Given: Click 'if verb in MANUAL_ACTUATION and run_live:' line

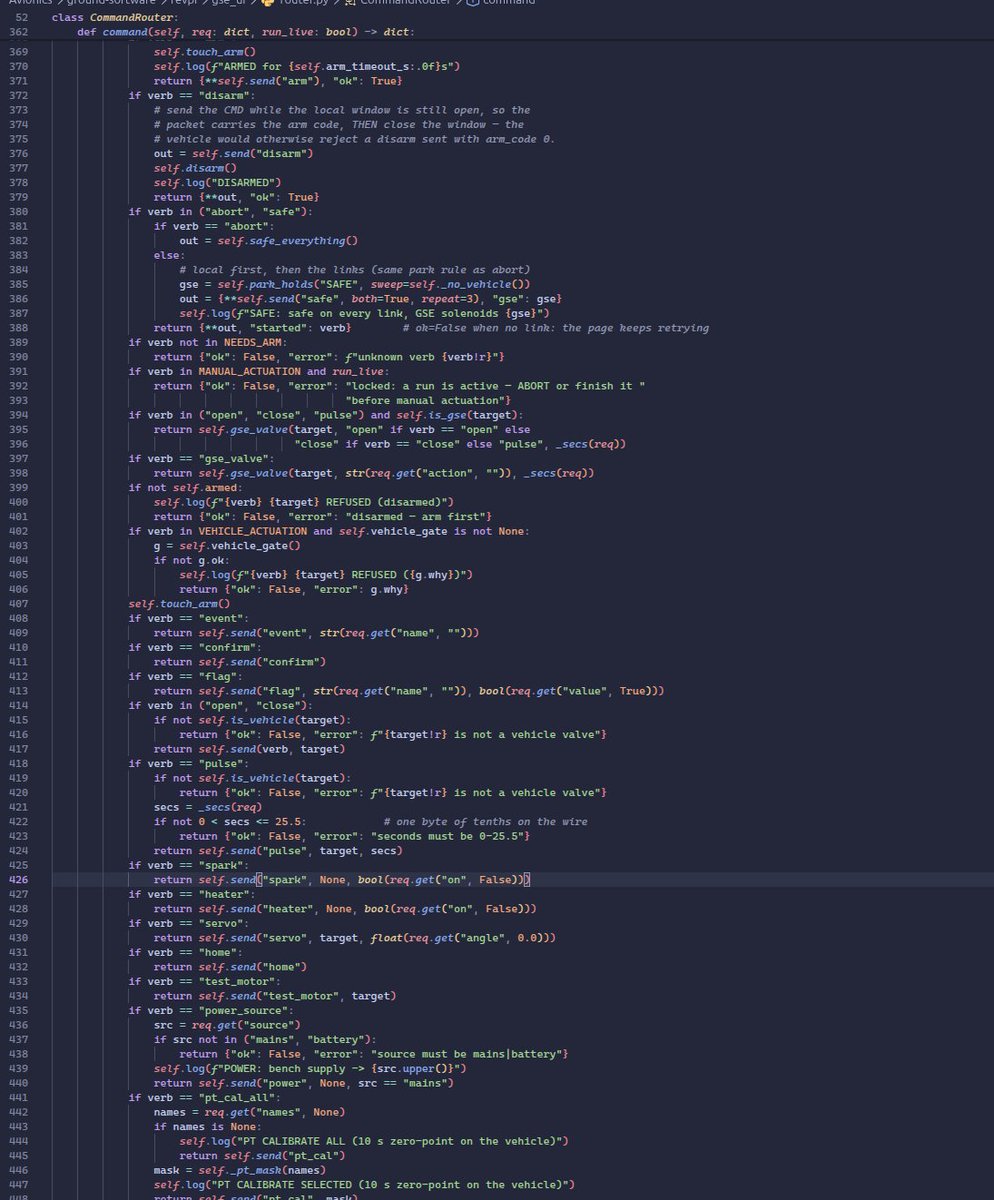Looking at the screenshot, I should [259, 371].
